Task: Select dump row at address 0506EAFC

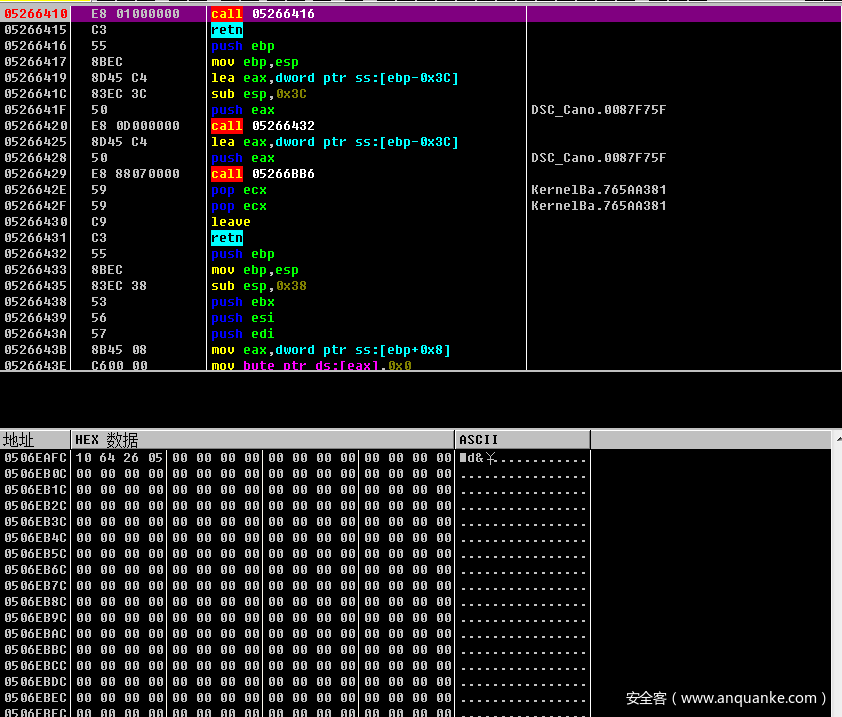Action: [x=36, y=458]
